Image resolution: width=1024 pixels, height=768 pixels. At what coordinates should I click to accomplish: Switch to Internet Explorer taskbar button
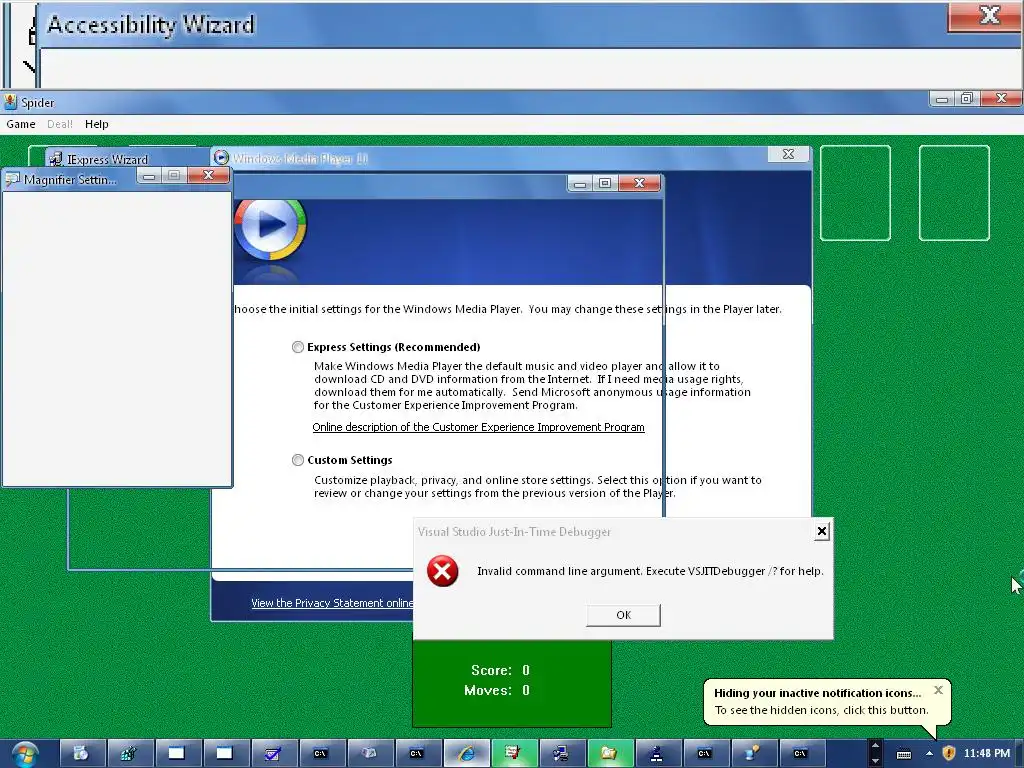pos(465,754)
